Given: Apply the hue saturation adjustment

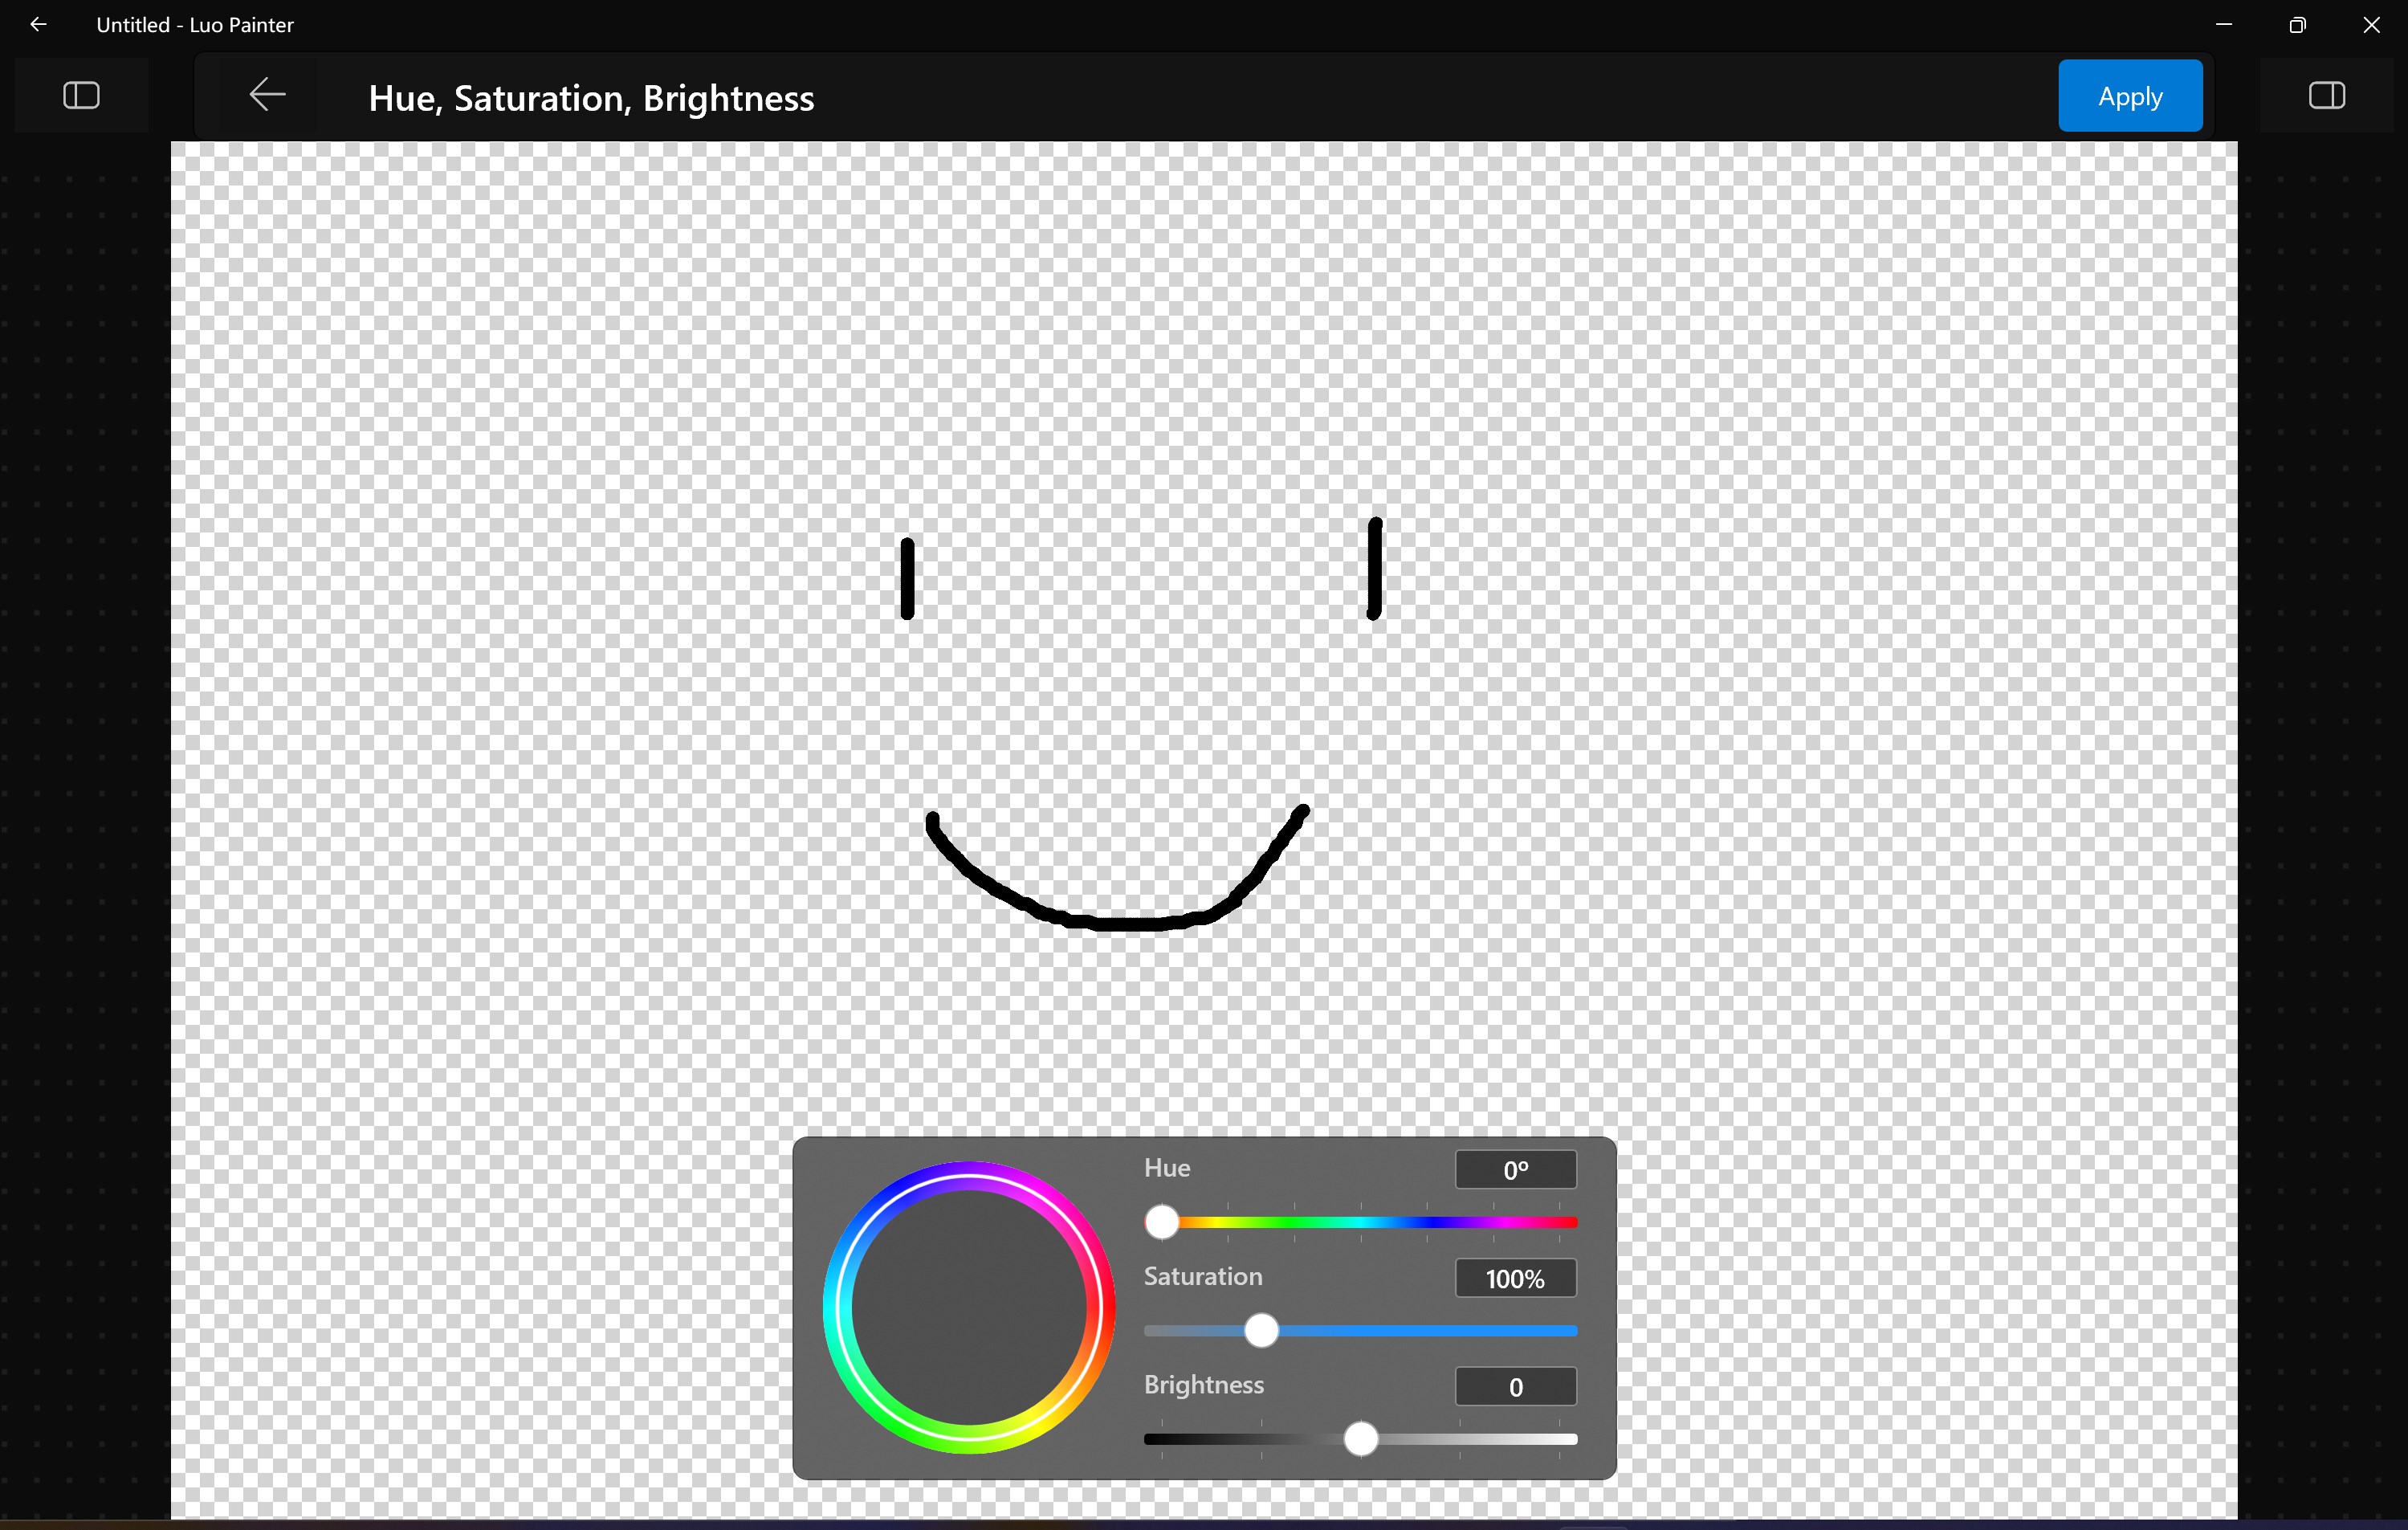Looking at the screenshot, I should coord(2130,95).
